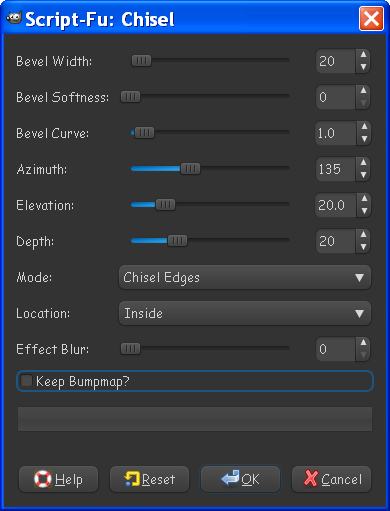Screen dimensions: 390x511
Task: Increase Bevel Softness with up arrow
Action: tap(363, 91)
